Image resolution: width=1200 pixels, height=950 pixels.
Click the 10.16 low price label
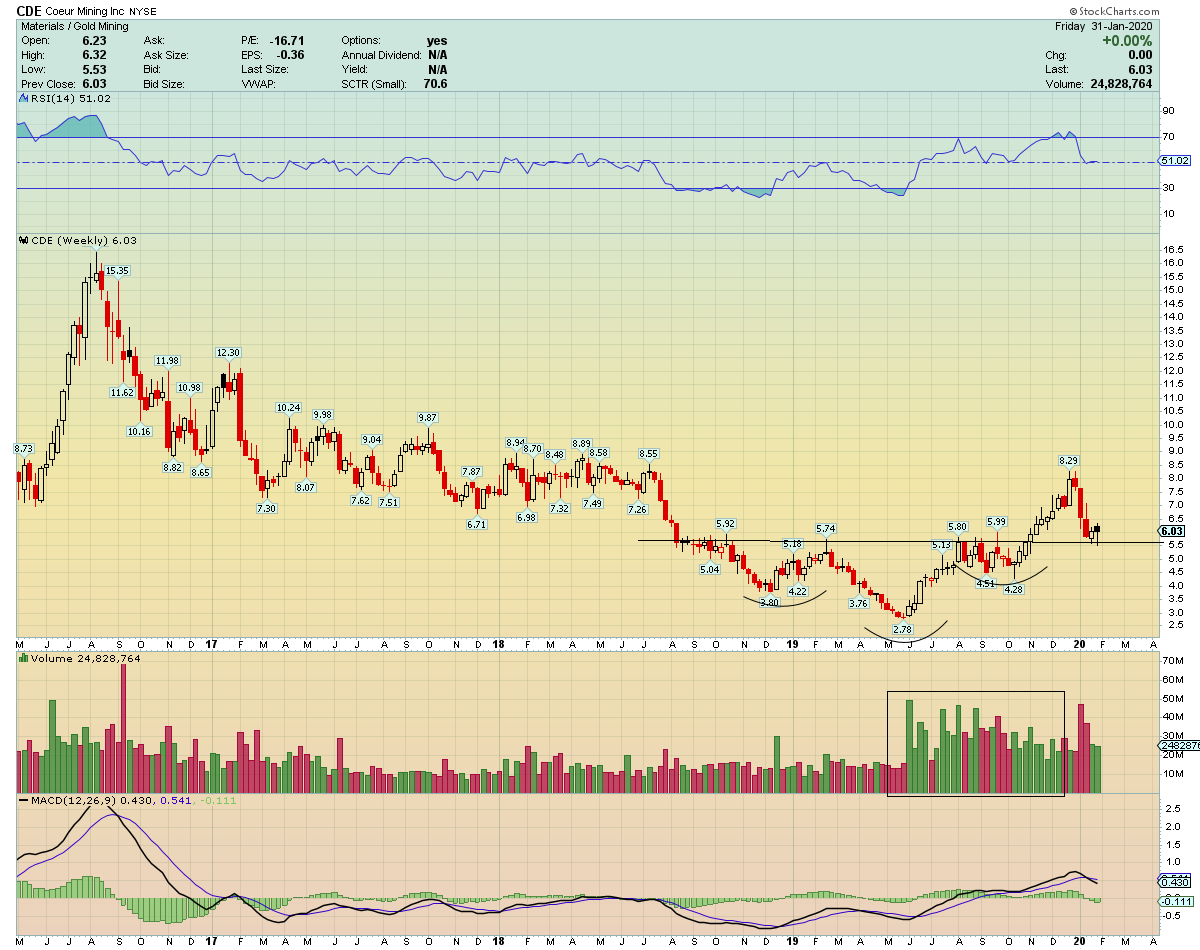[x=139, y=432]
